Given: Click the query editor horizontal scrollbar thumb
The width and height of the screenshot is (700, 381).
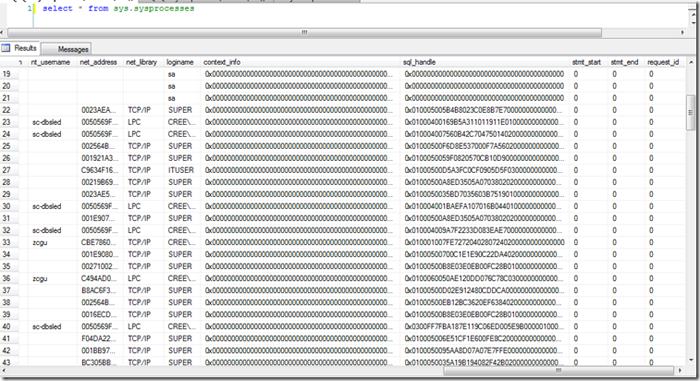Looking at the screenshot, I should tap(304, 33).
